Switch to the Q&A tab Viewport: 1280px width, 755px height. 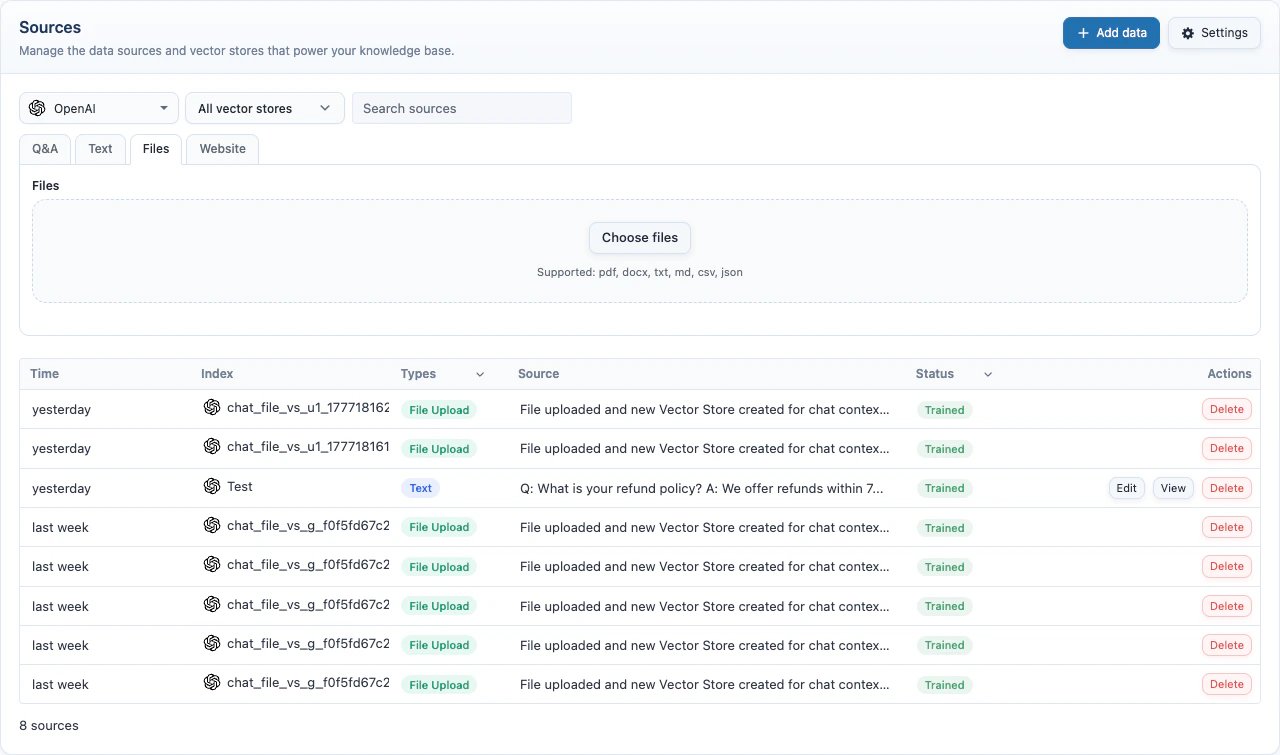coord(45,148)
